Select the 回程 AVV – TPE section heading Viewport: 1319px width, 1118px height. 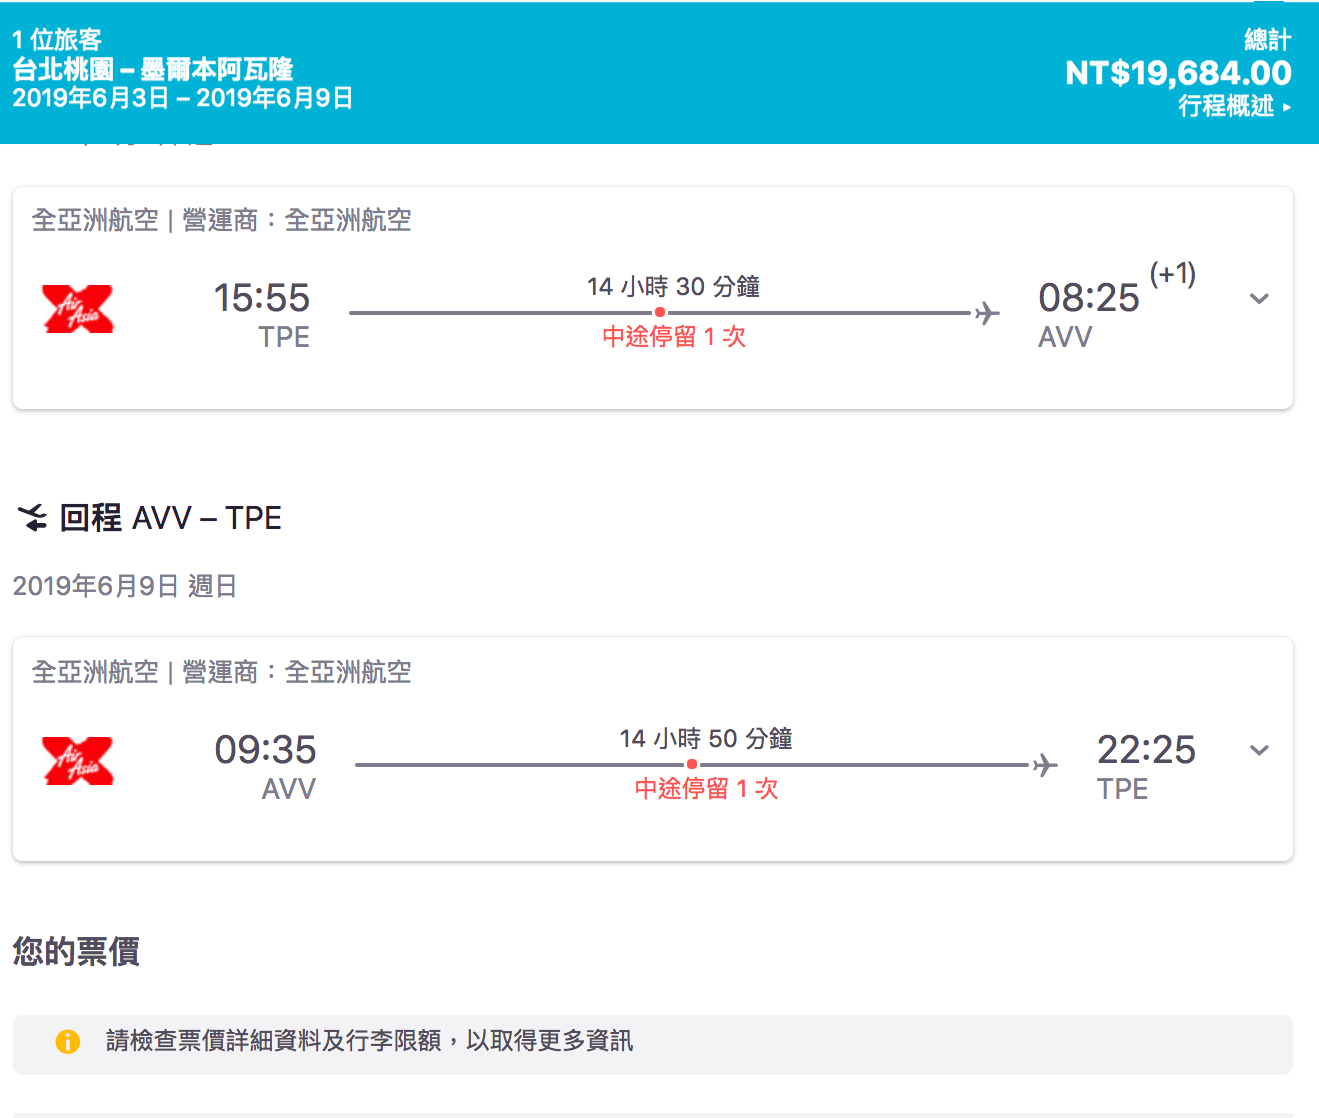pos(170,518)
